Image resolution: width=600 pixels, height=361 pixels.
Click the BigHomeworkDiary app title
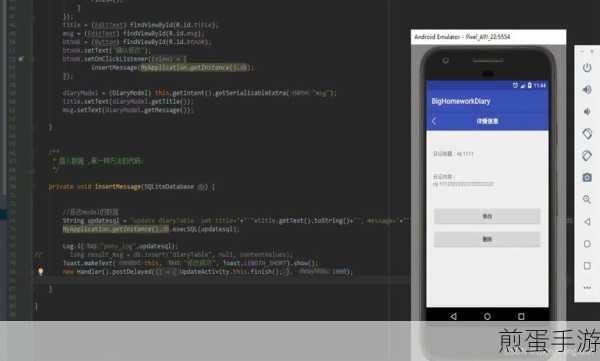click(461, 101)
